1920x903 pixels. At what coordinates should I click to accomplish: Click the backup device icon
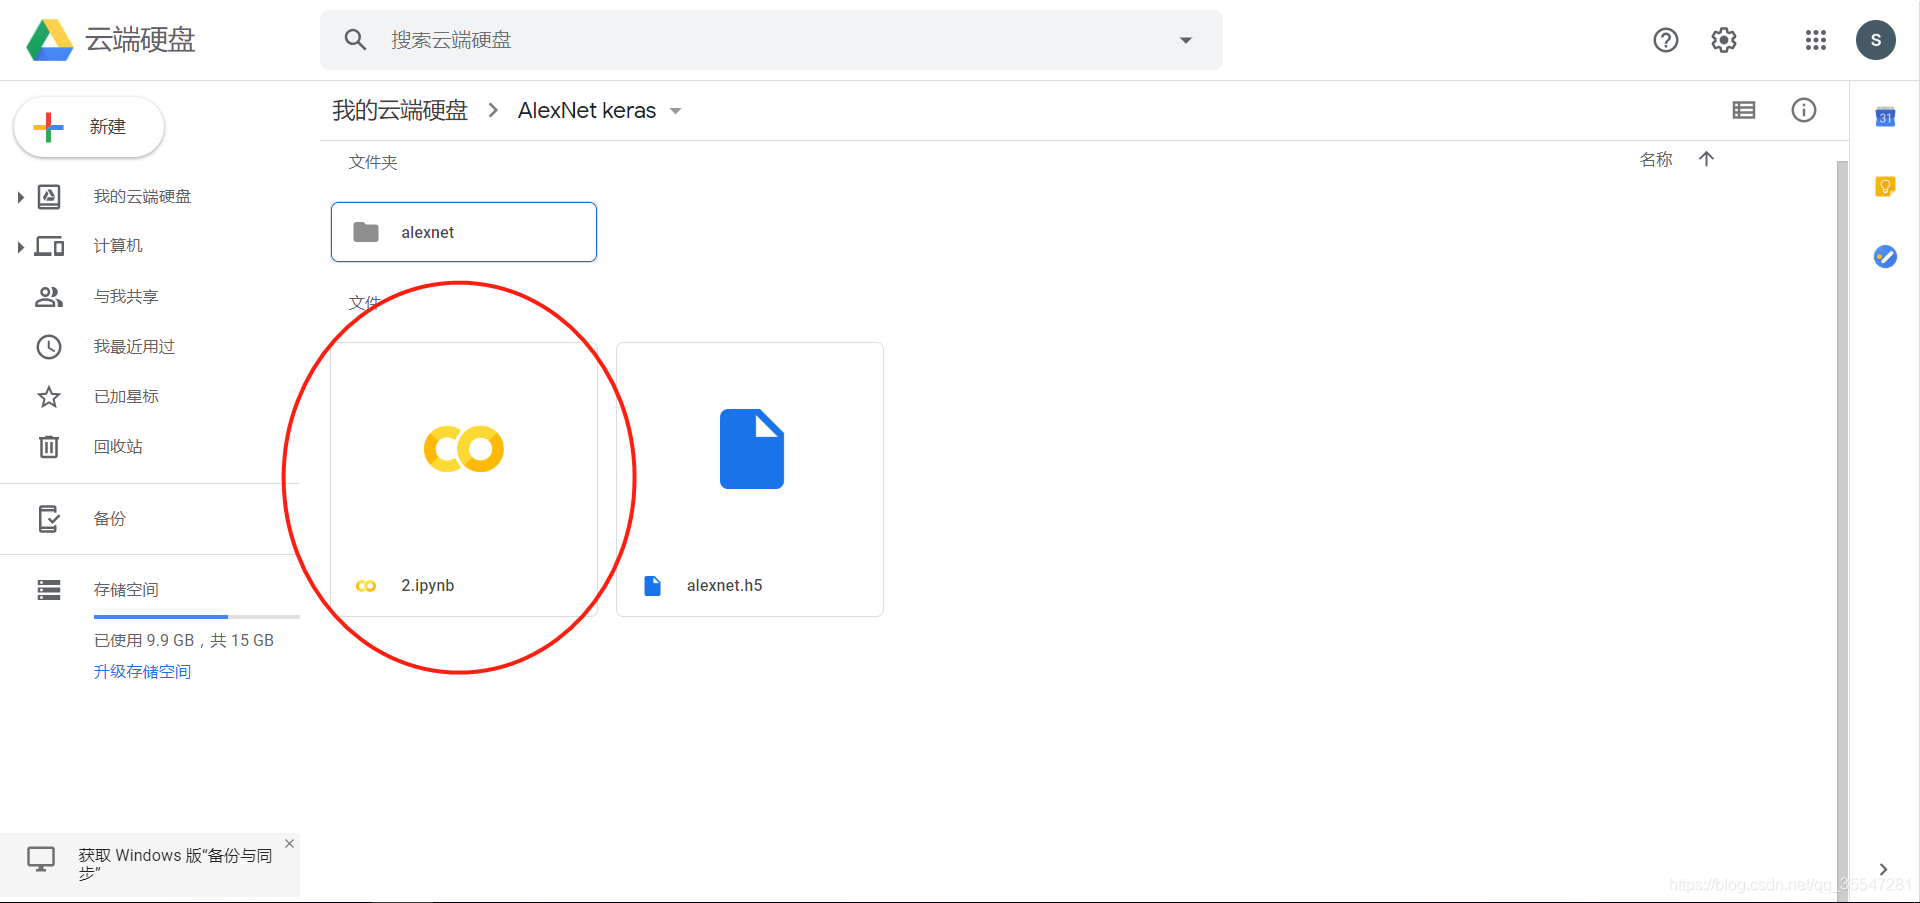pyautogui.click(x=49, y=518)
